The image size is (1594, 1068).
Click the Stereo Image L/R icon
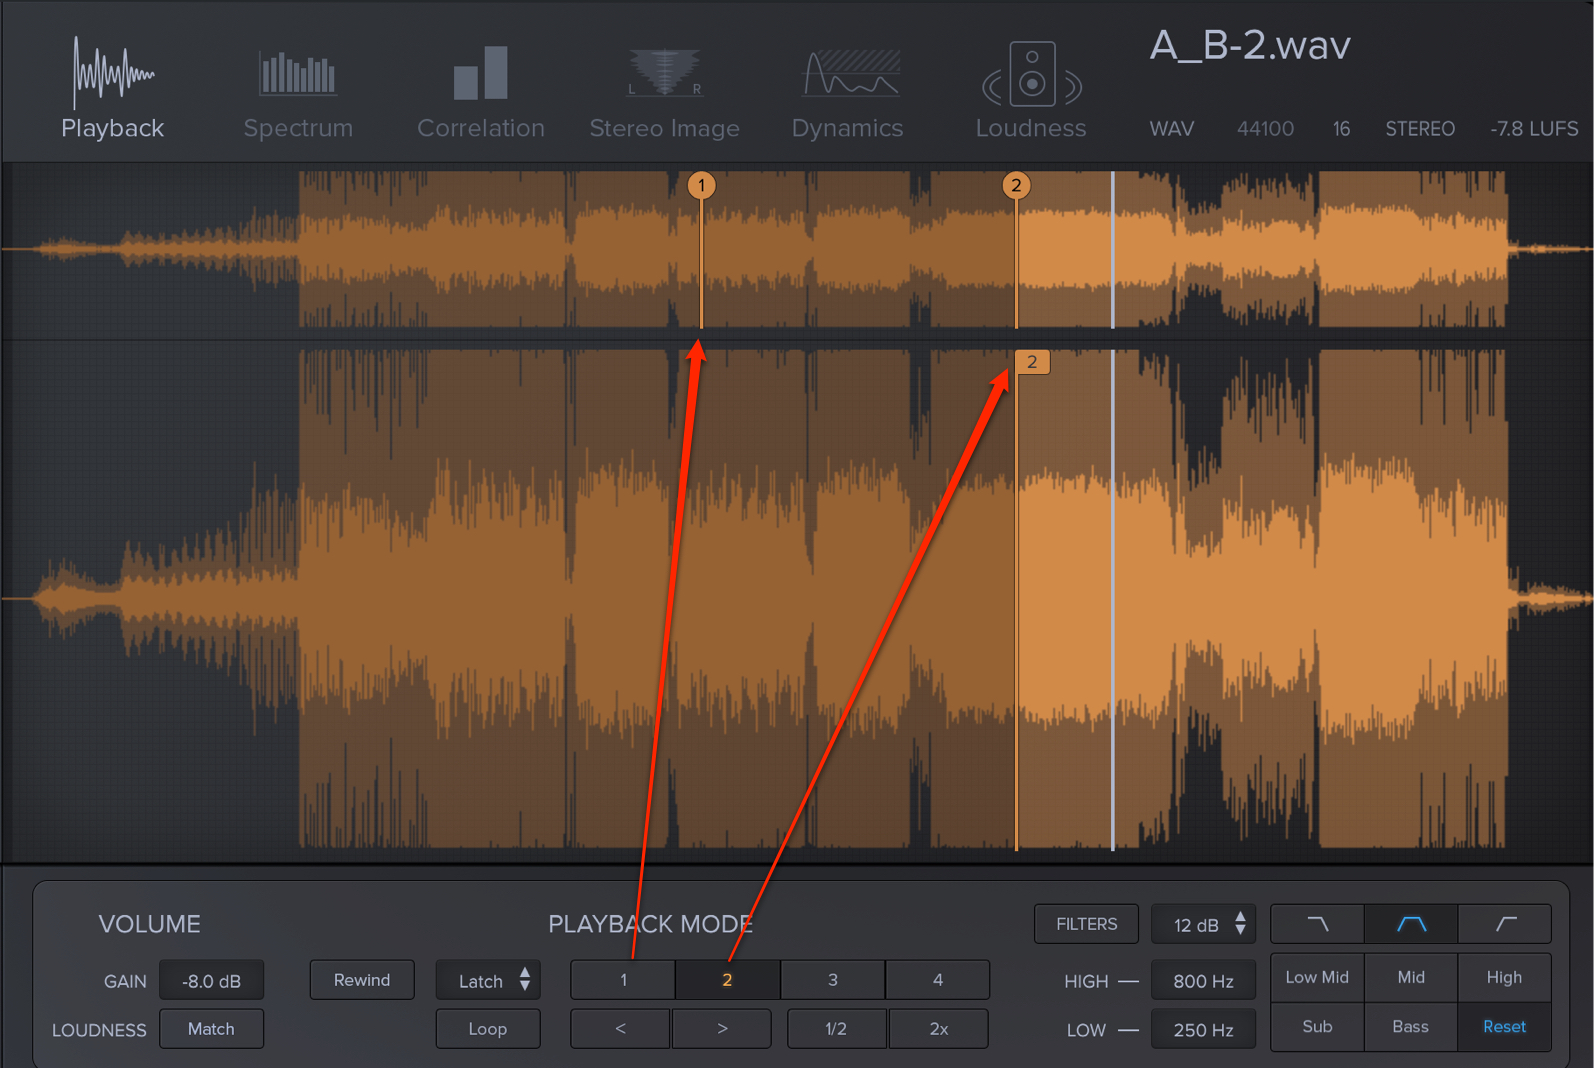(x=664, y=73)
